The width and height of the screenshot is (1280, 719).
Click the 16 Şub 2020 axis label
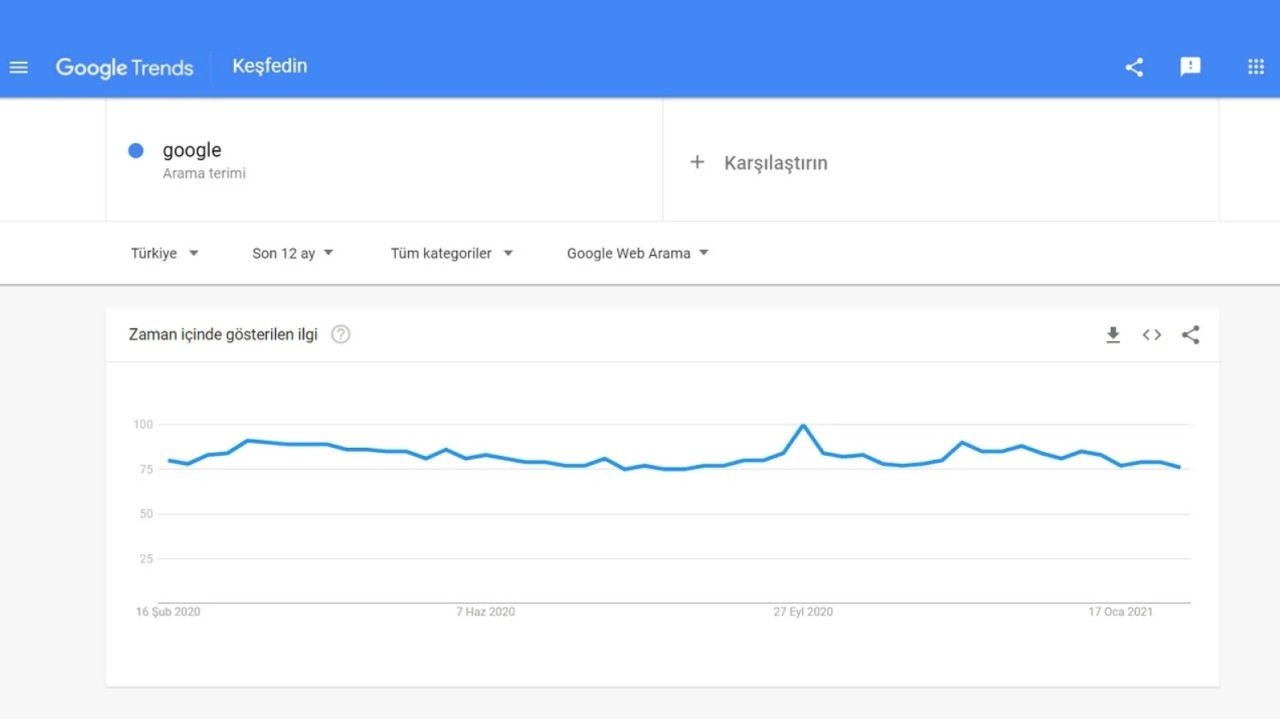[x=167, y=611]
